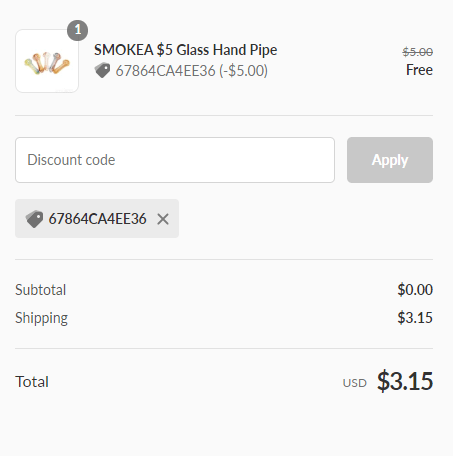Click the quantity badge showing 1
Screen dimensions: 453x456
[78, 30]
